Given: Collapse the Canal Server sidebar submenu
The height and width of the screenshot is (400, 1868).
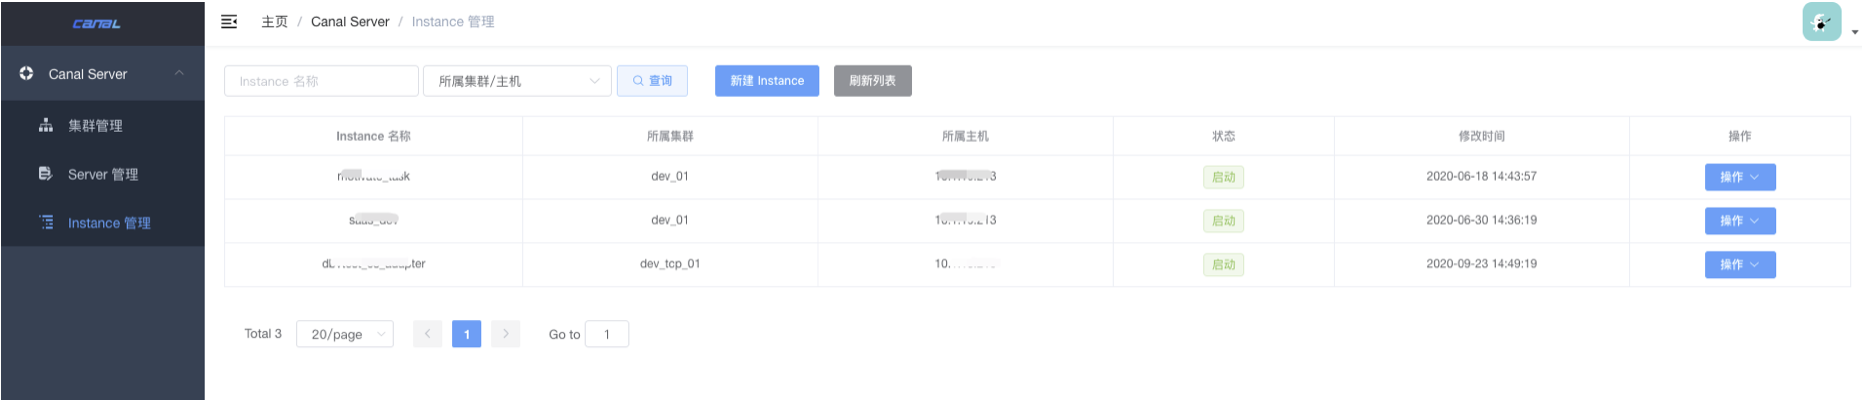Looking at the screenshot, I should [179, 73].
